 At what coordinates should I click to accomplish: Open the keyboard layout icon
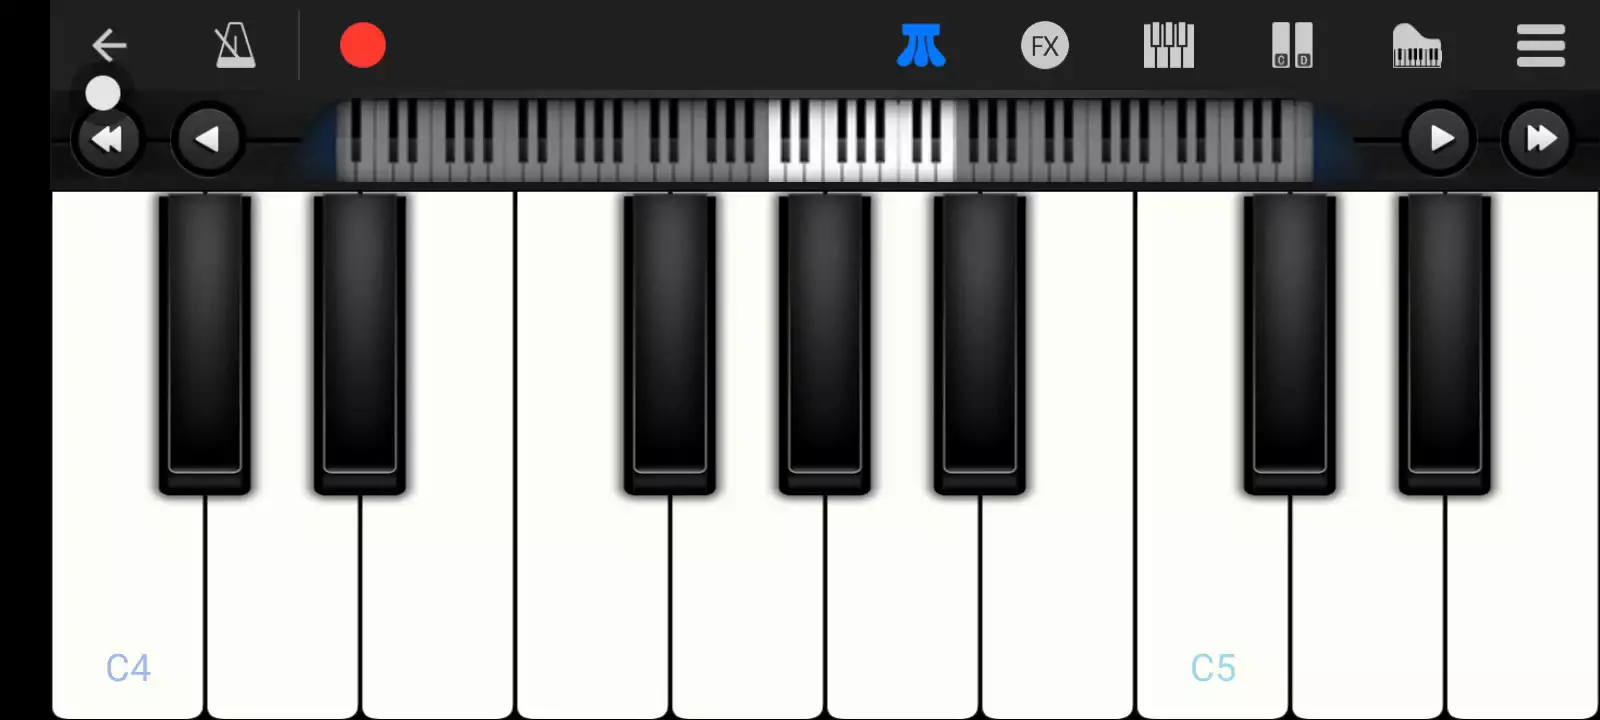[1169, 46]
